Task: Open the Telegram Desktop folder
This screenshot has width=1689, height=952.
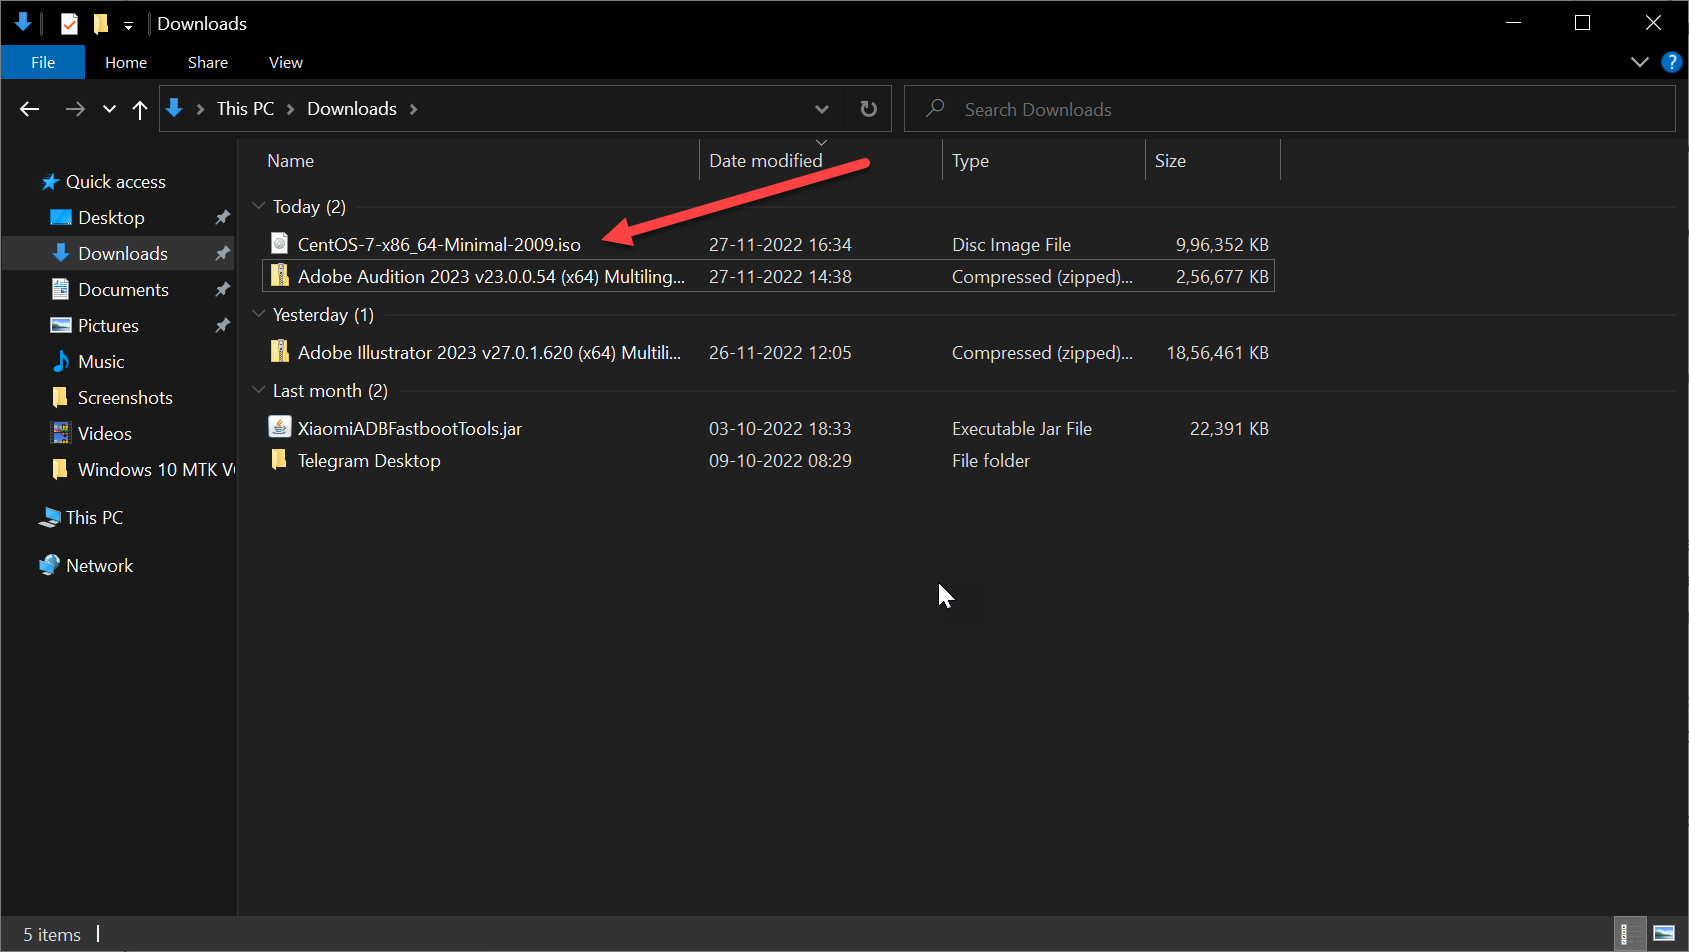Action: [369, 460]
